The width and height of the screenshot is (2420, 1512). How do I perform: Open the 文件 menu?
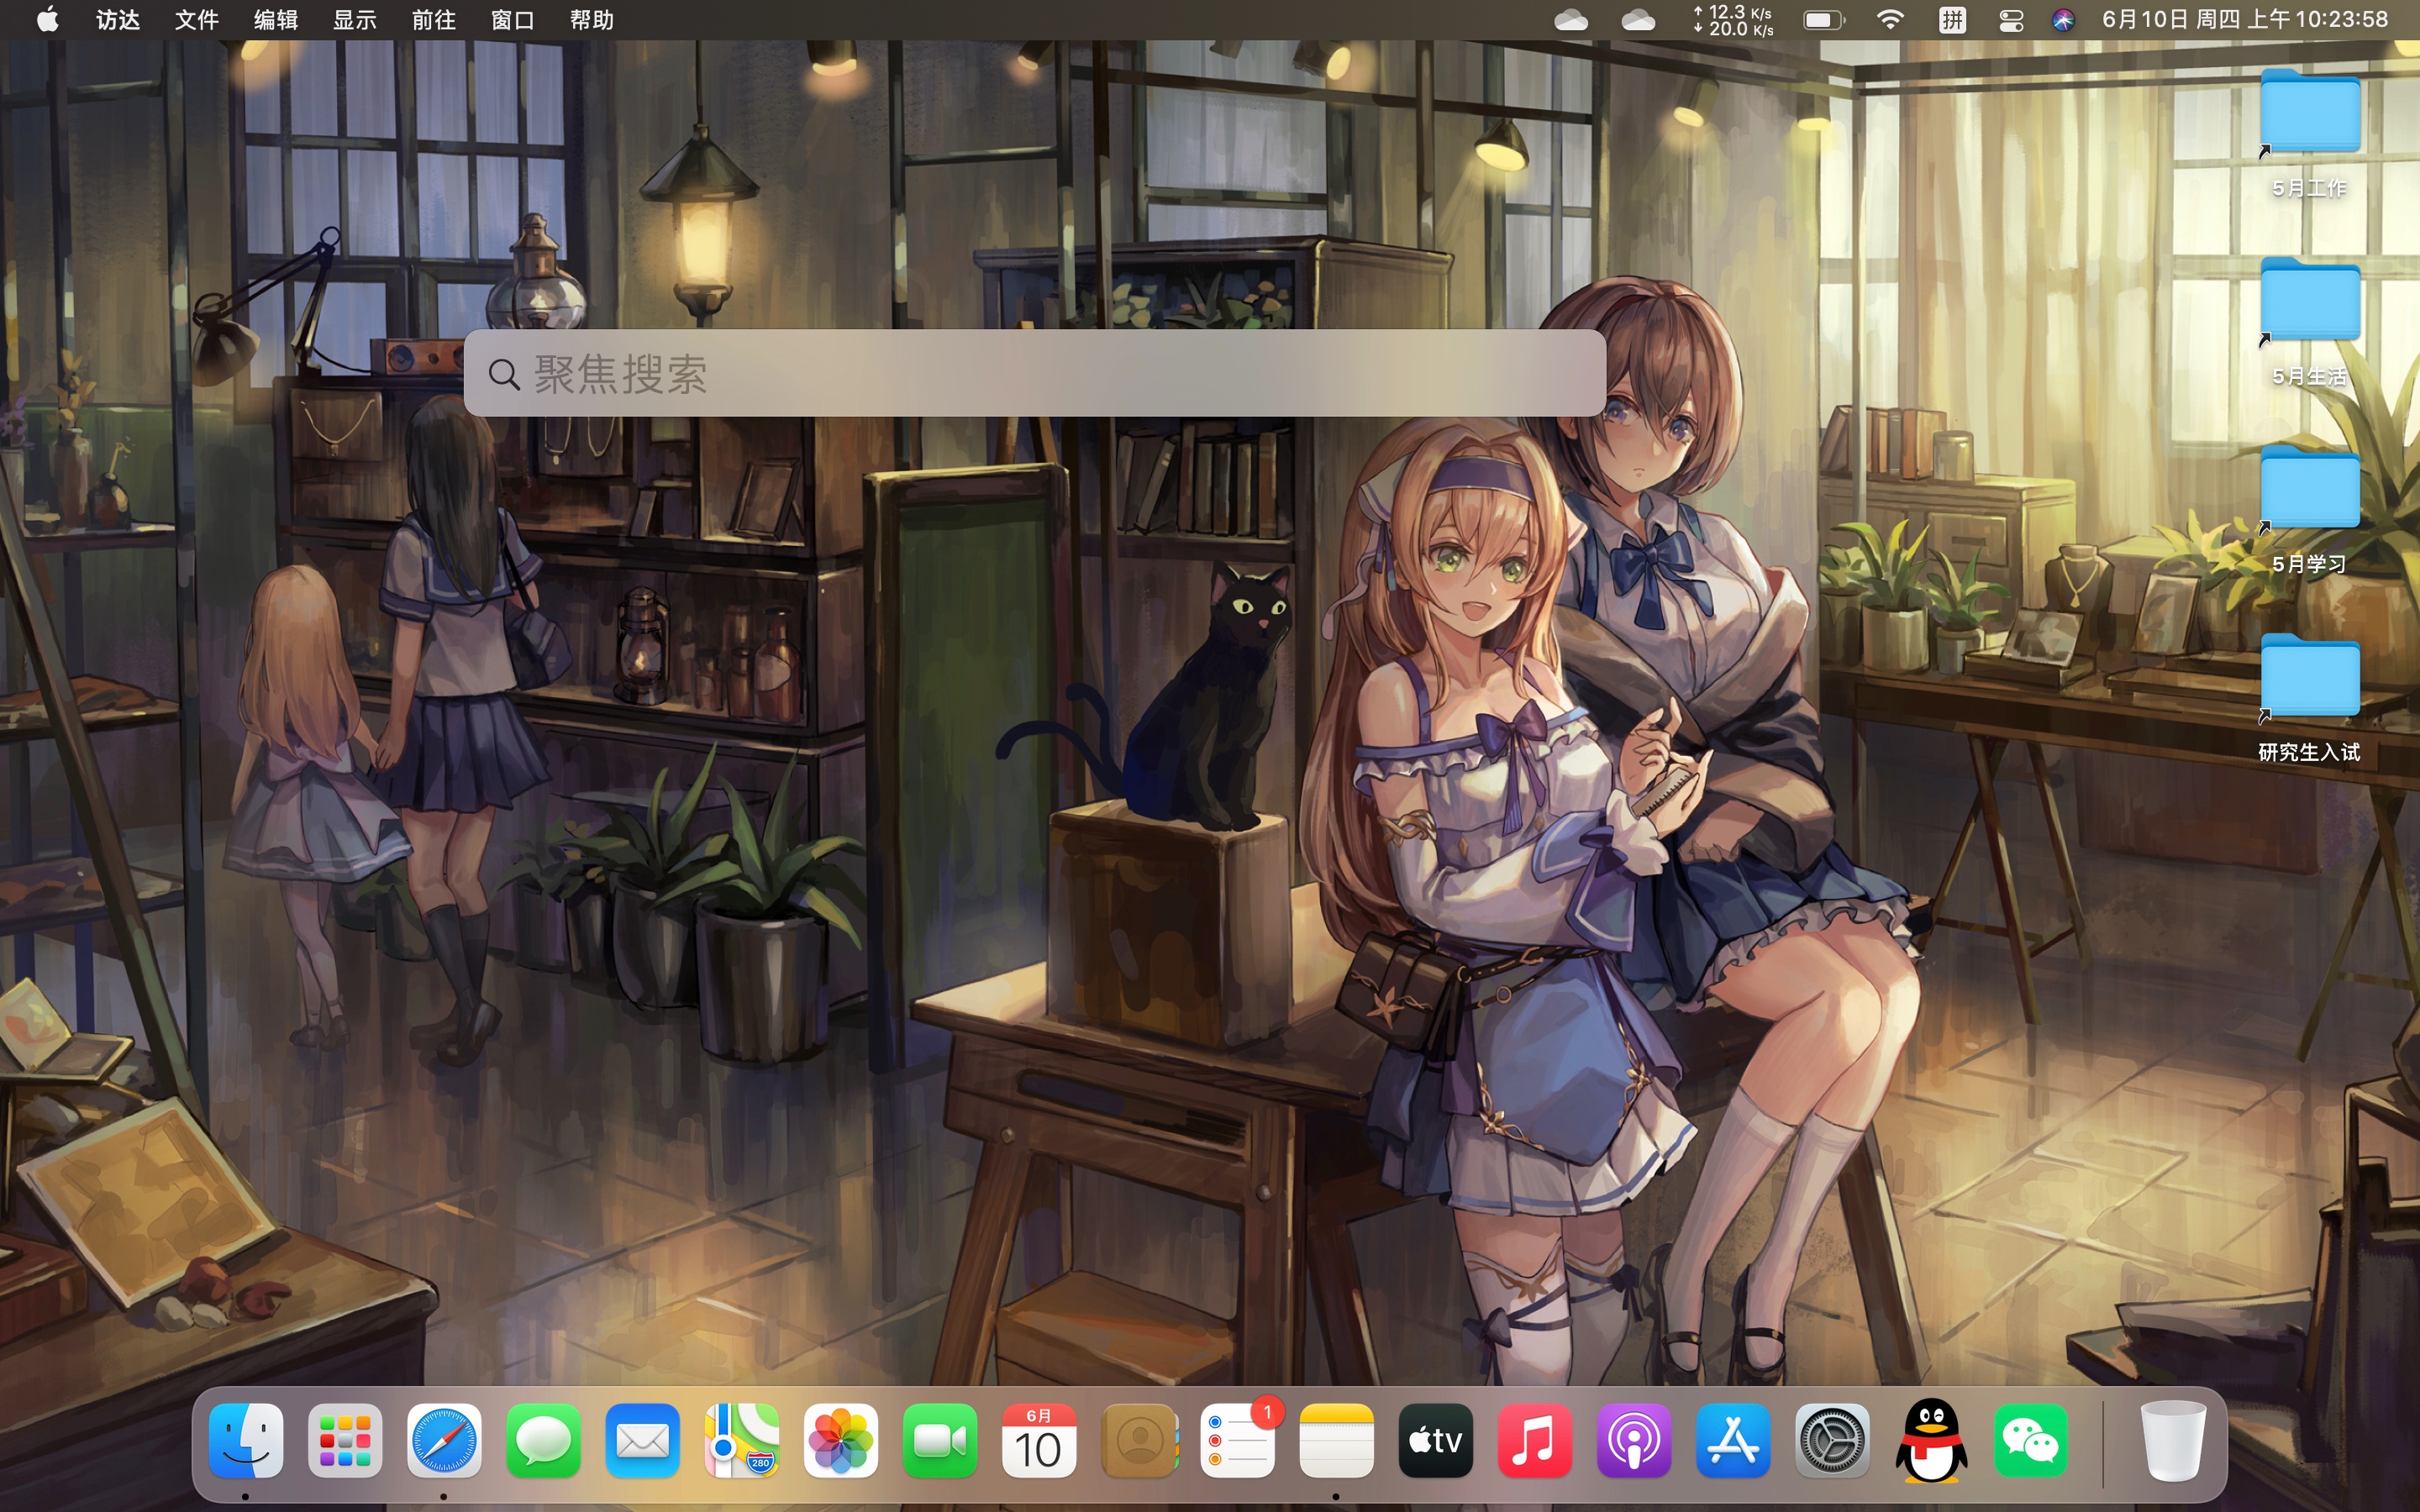point(196,20)
